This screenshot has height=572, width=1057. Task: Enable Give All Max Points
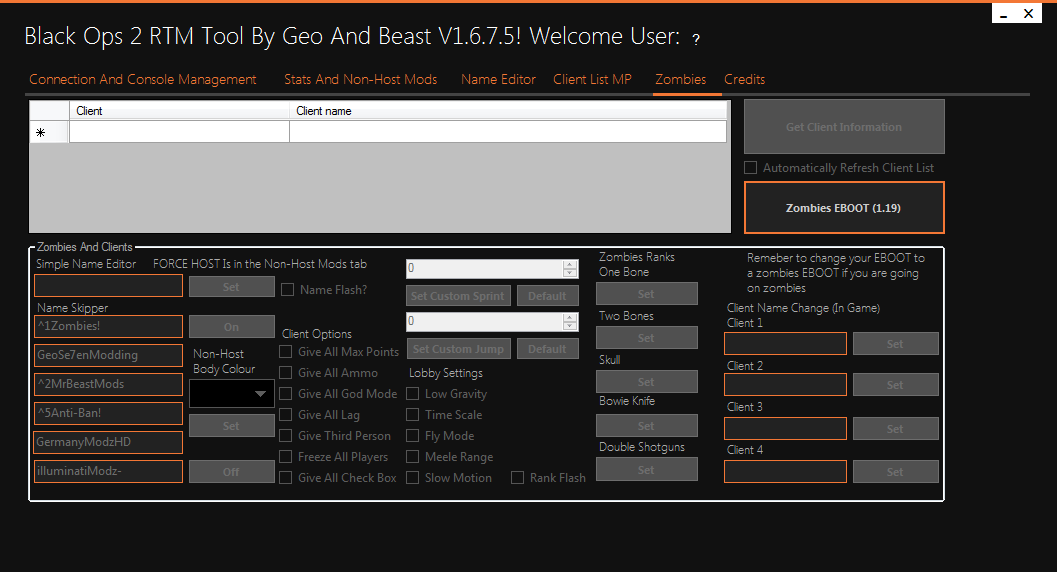click(286, 352)
